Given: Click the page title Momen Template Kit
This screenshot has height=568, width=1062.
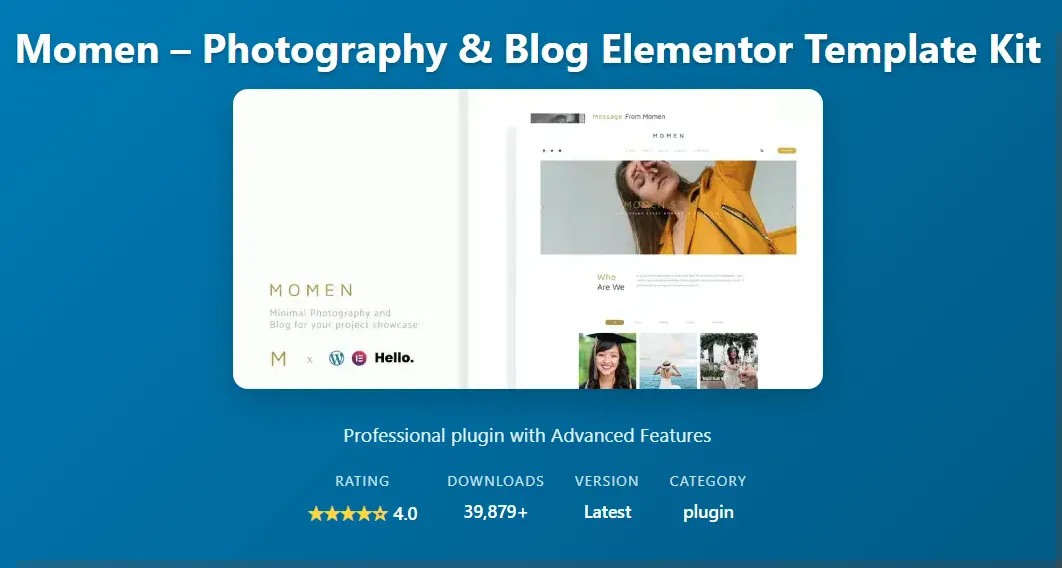Looking at the screenshot, I should coord(530,48).
